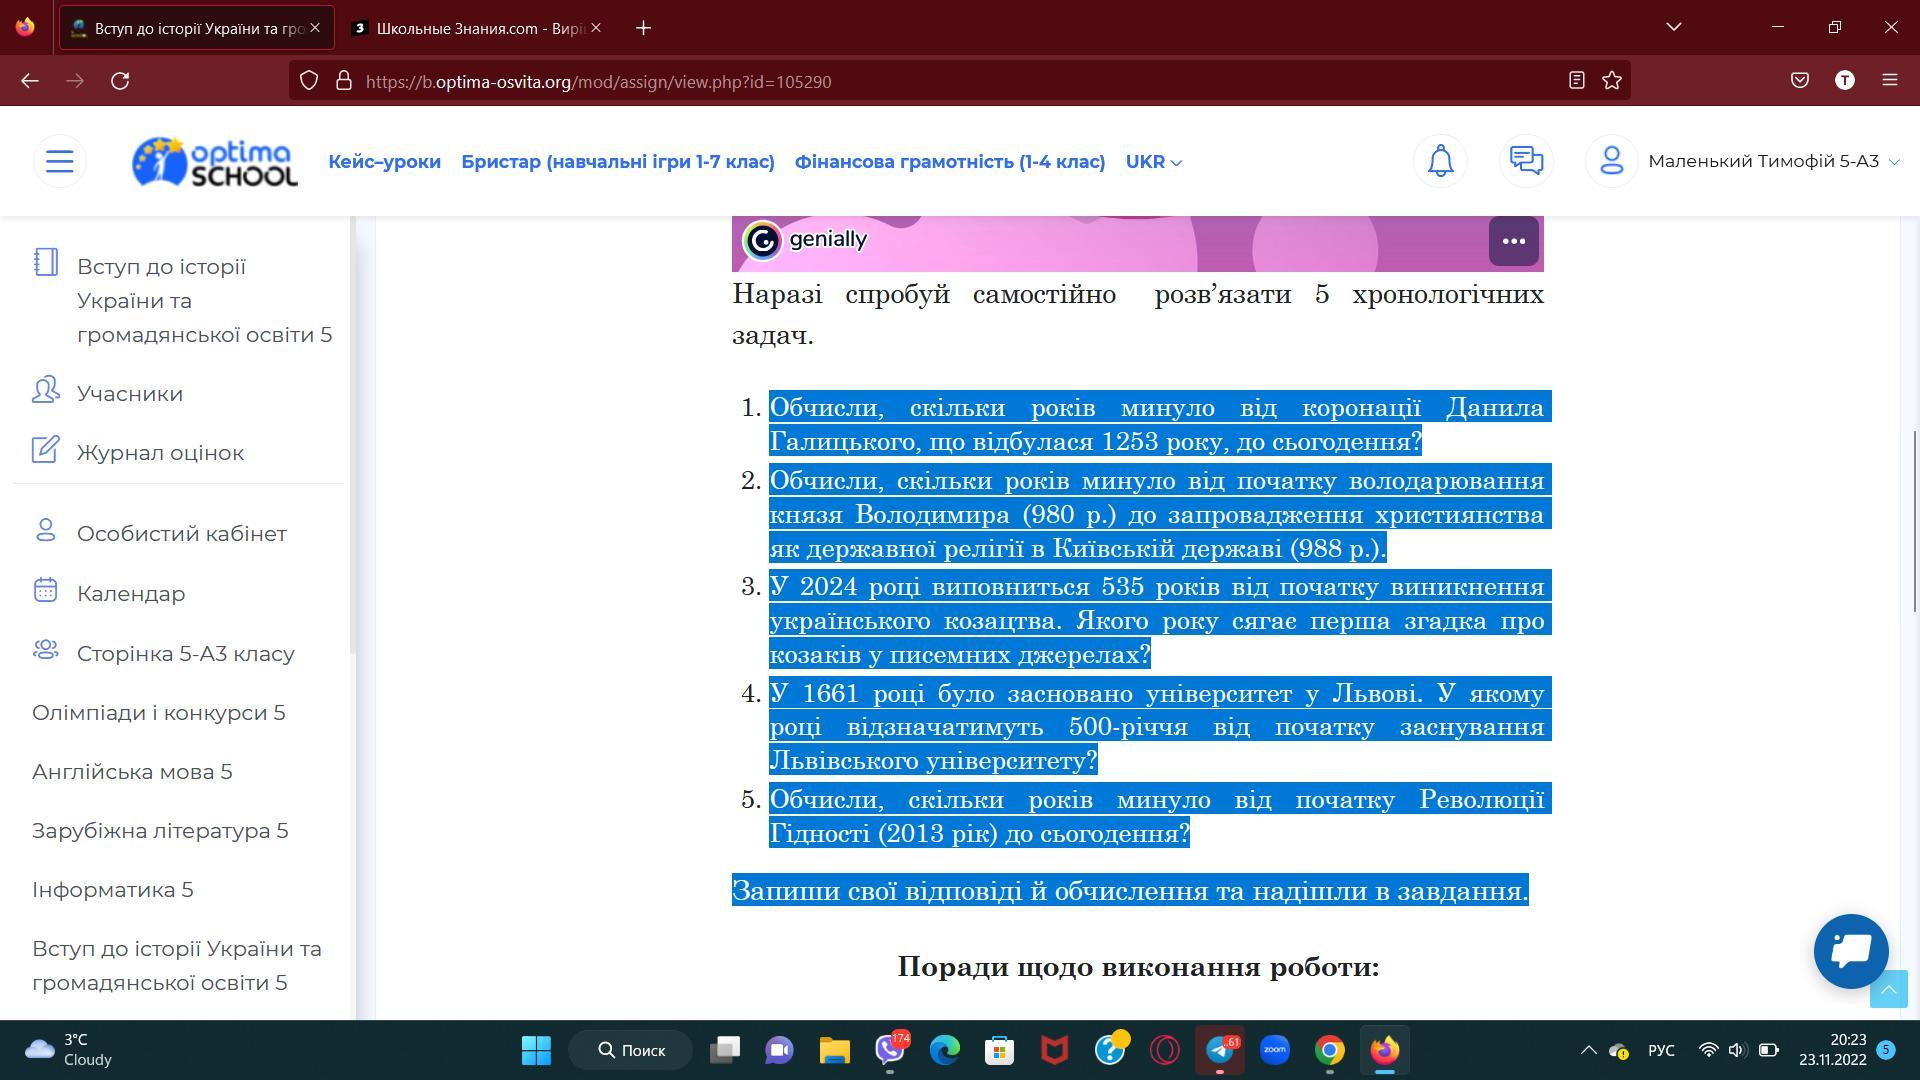Click the Genially three-dots options button
1920x1080 pixels.
(1513, 241)
